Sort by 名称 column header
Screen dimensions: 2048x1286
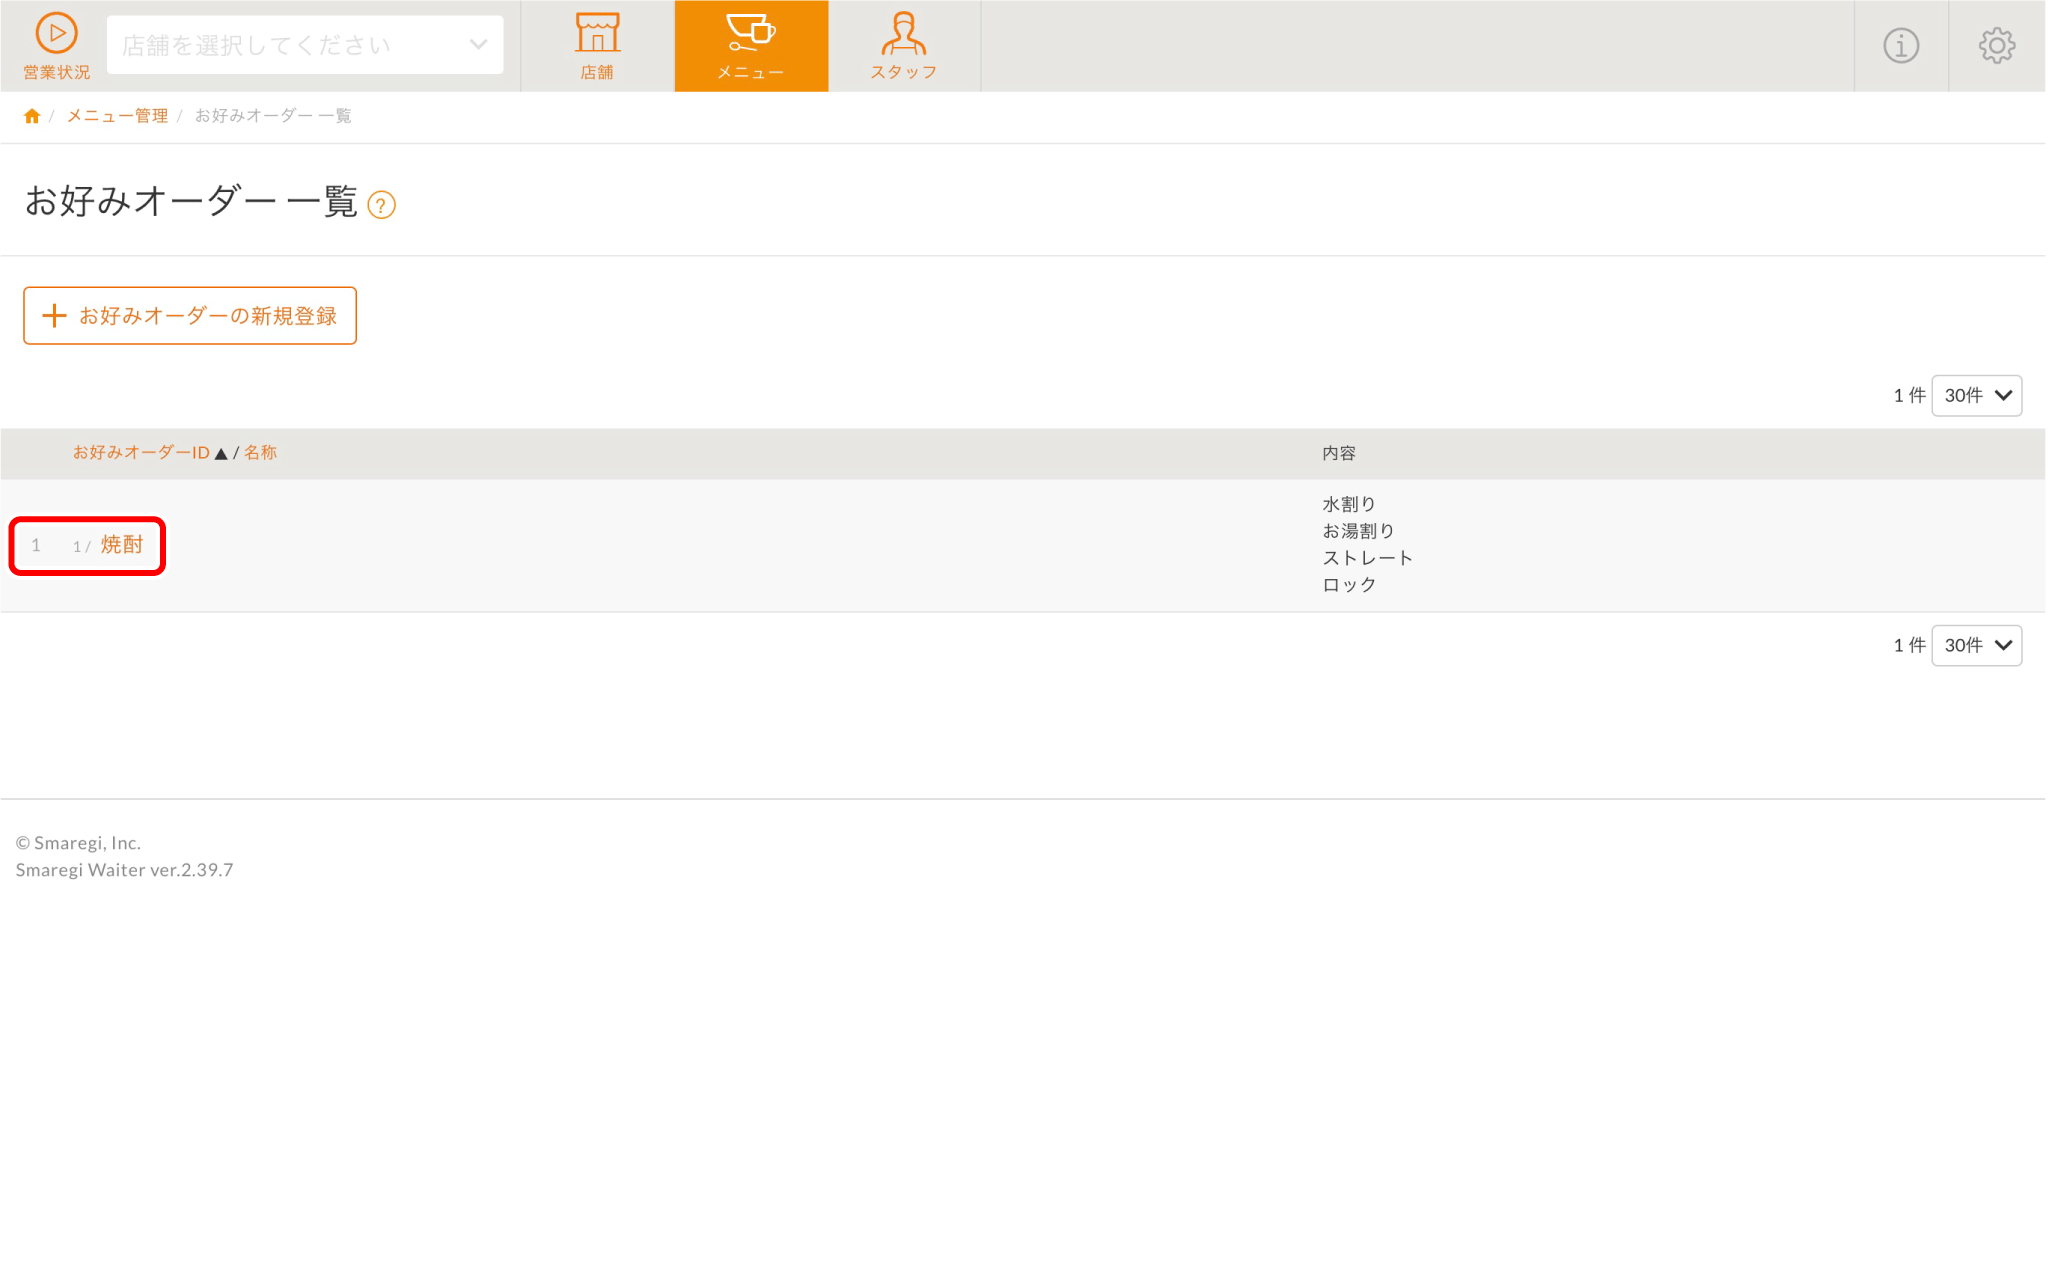pos(260,453)
